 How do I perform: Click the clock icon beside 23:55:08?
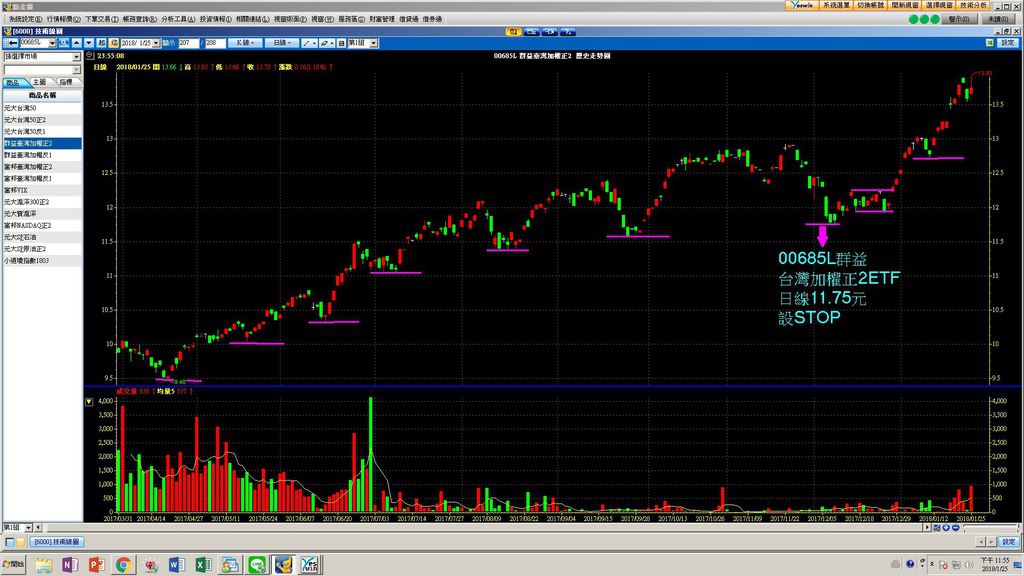(x=89, y=56)
